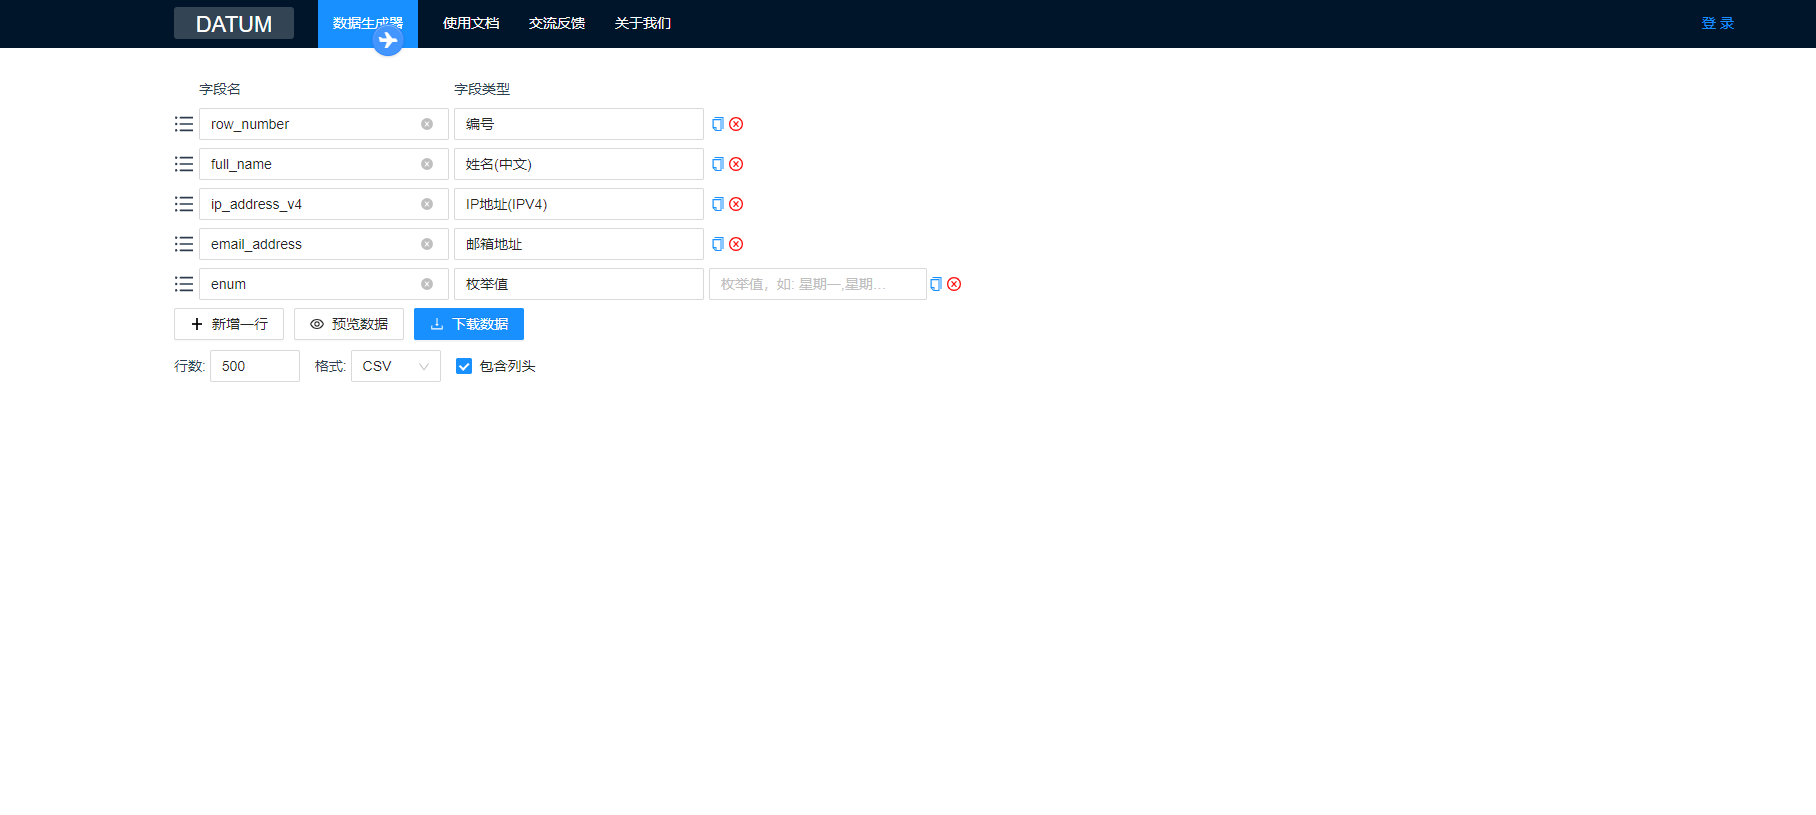Open field type dropdown showing 姓名(中文)
This screenshot has width=1816, height=815.
tap(579, 164)
